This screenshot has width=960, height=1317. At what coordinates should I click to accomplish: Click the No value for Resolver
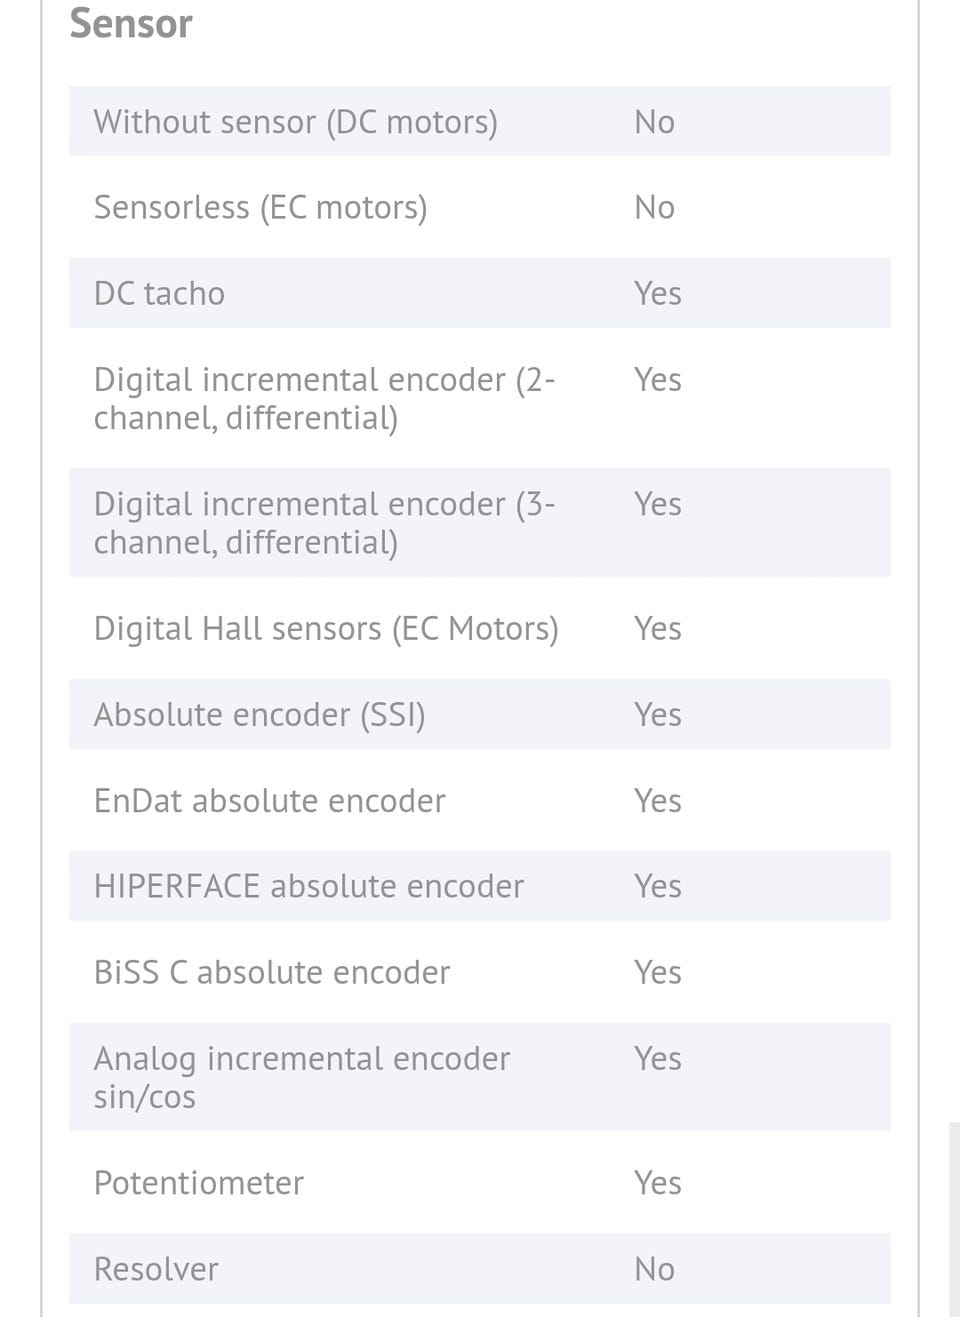point(654,1269)
